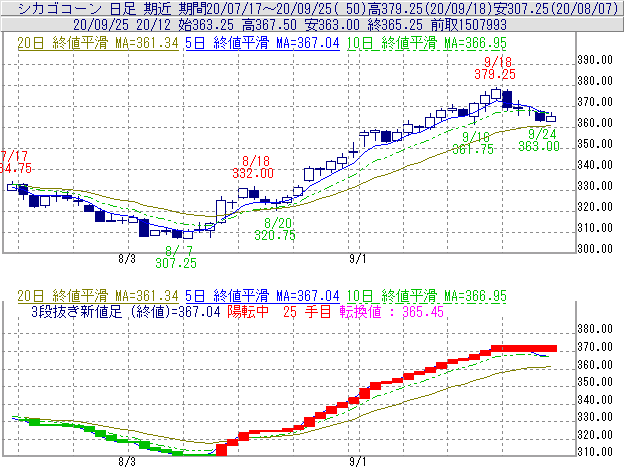624x474 pixels.
Task: Click the 8/3 date label under 新値足 chart
Action: pyautogui.click(x=127, y=462)
